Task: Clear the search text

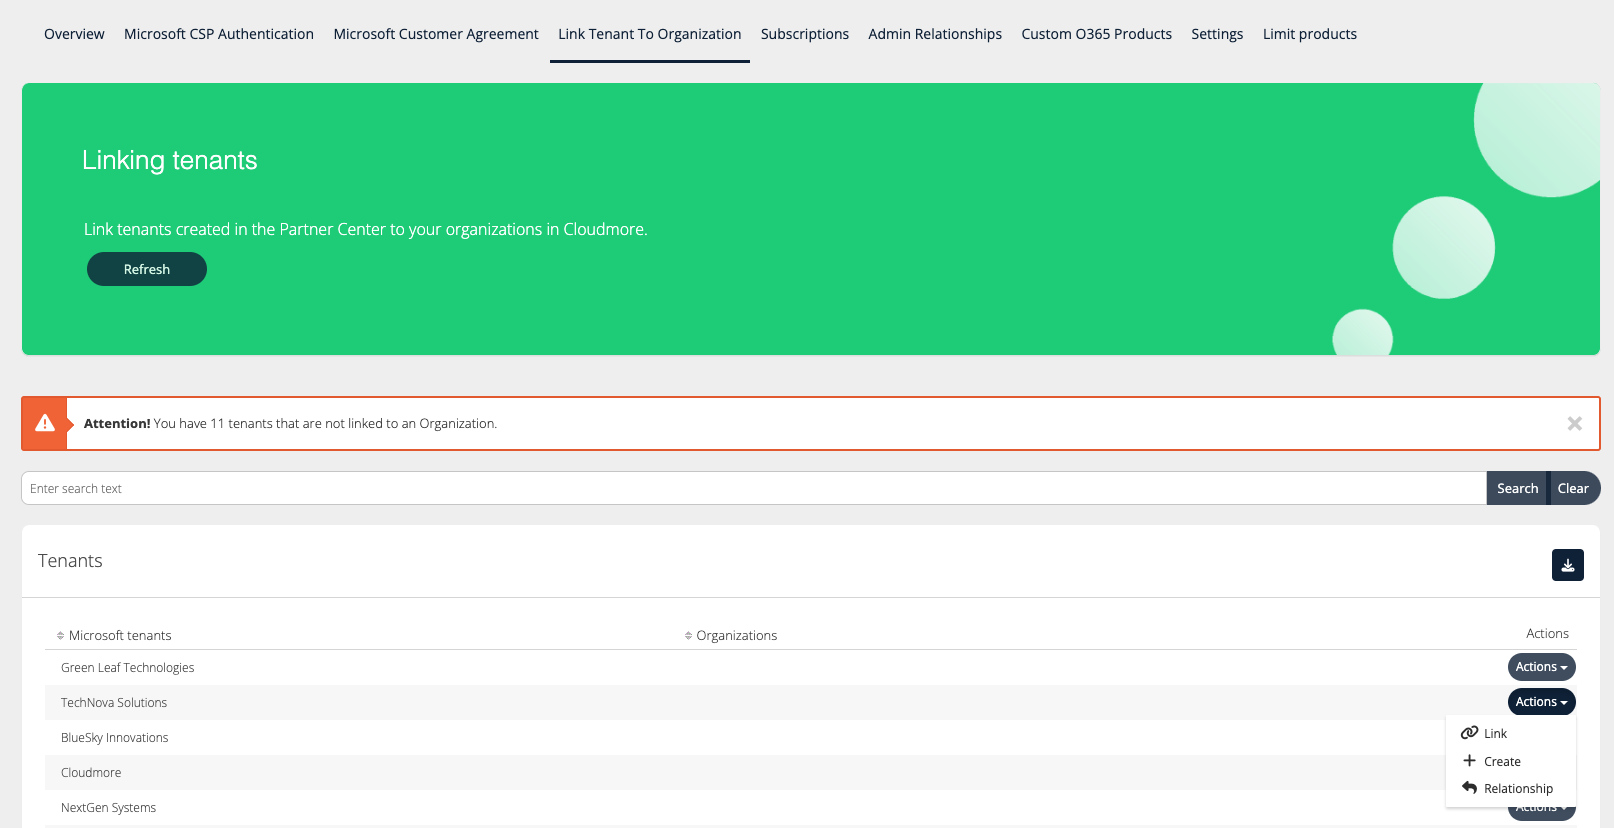Action: tap(1572, 488)
